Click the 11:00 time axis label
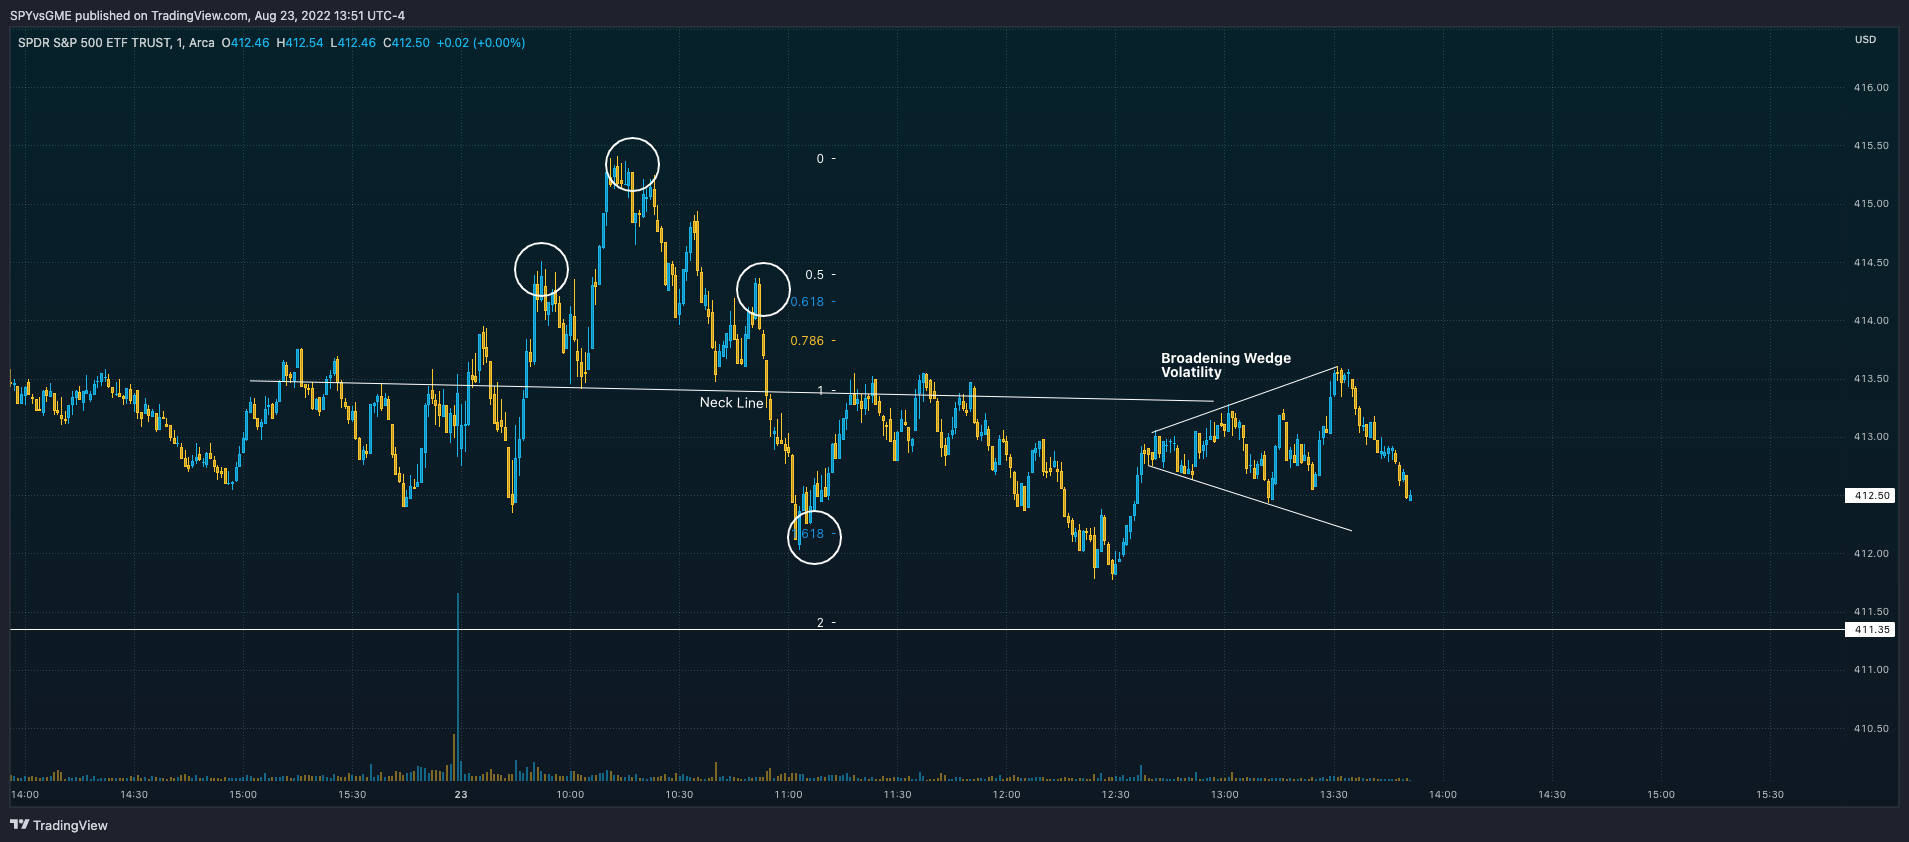The width and height of the screenshot is (1909, 842). pos(788,795)
